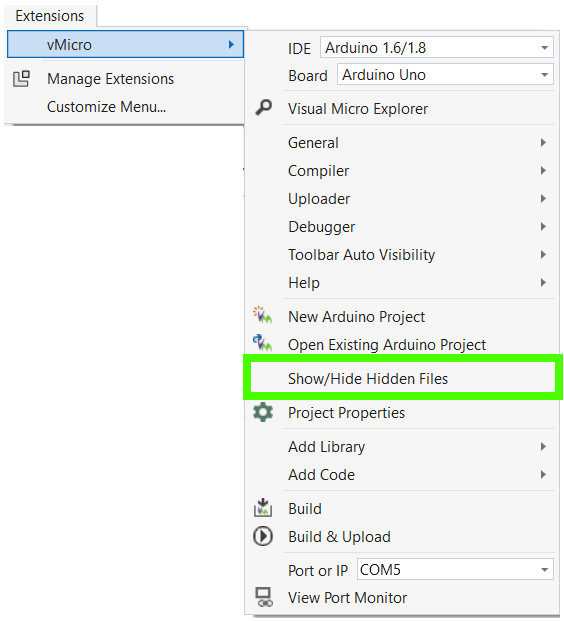The width and height of the screenshot is (564, 621).
Task: Open the IDE Arduino 1.6/1.8 dropdown
Action: (437, 48)
